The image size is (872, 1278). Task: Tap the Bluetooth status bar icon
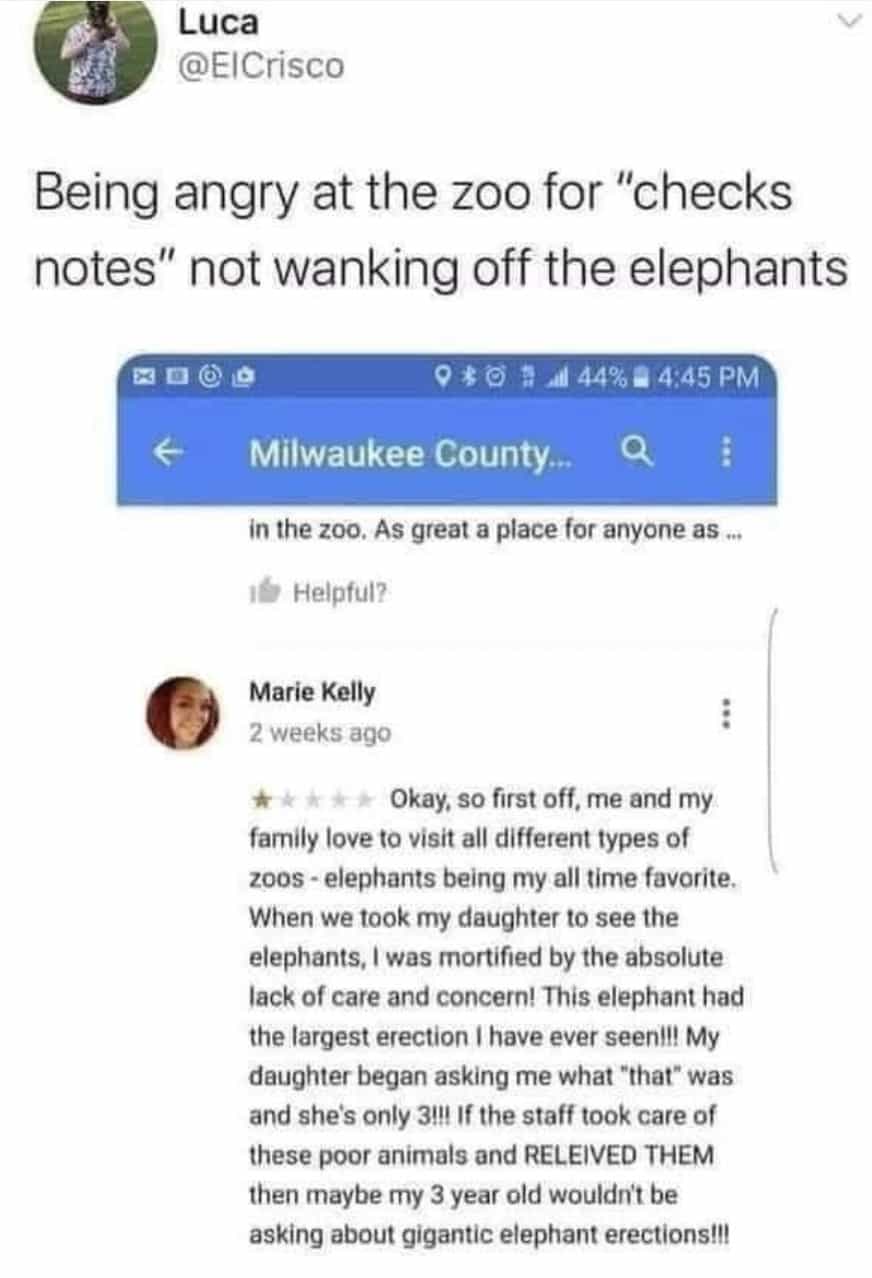coord(469,378)
